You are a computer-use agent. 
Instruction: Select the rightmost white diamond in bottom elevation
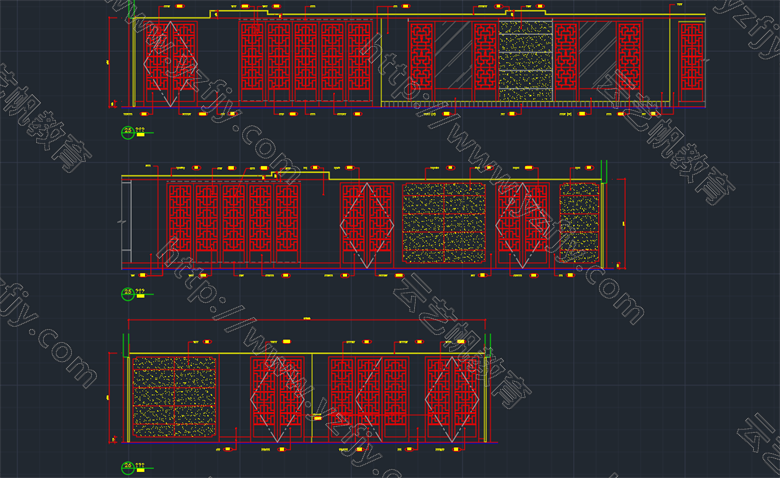click(451, 398)
